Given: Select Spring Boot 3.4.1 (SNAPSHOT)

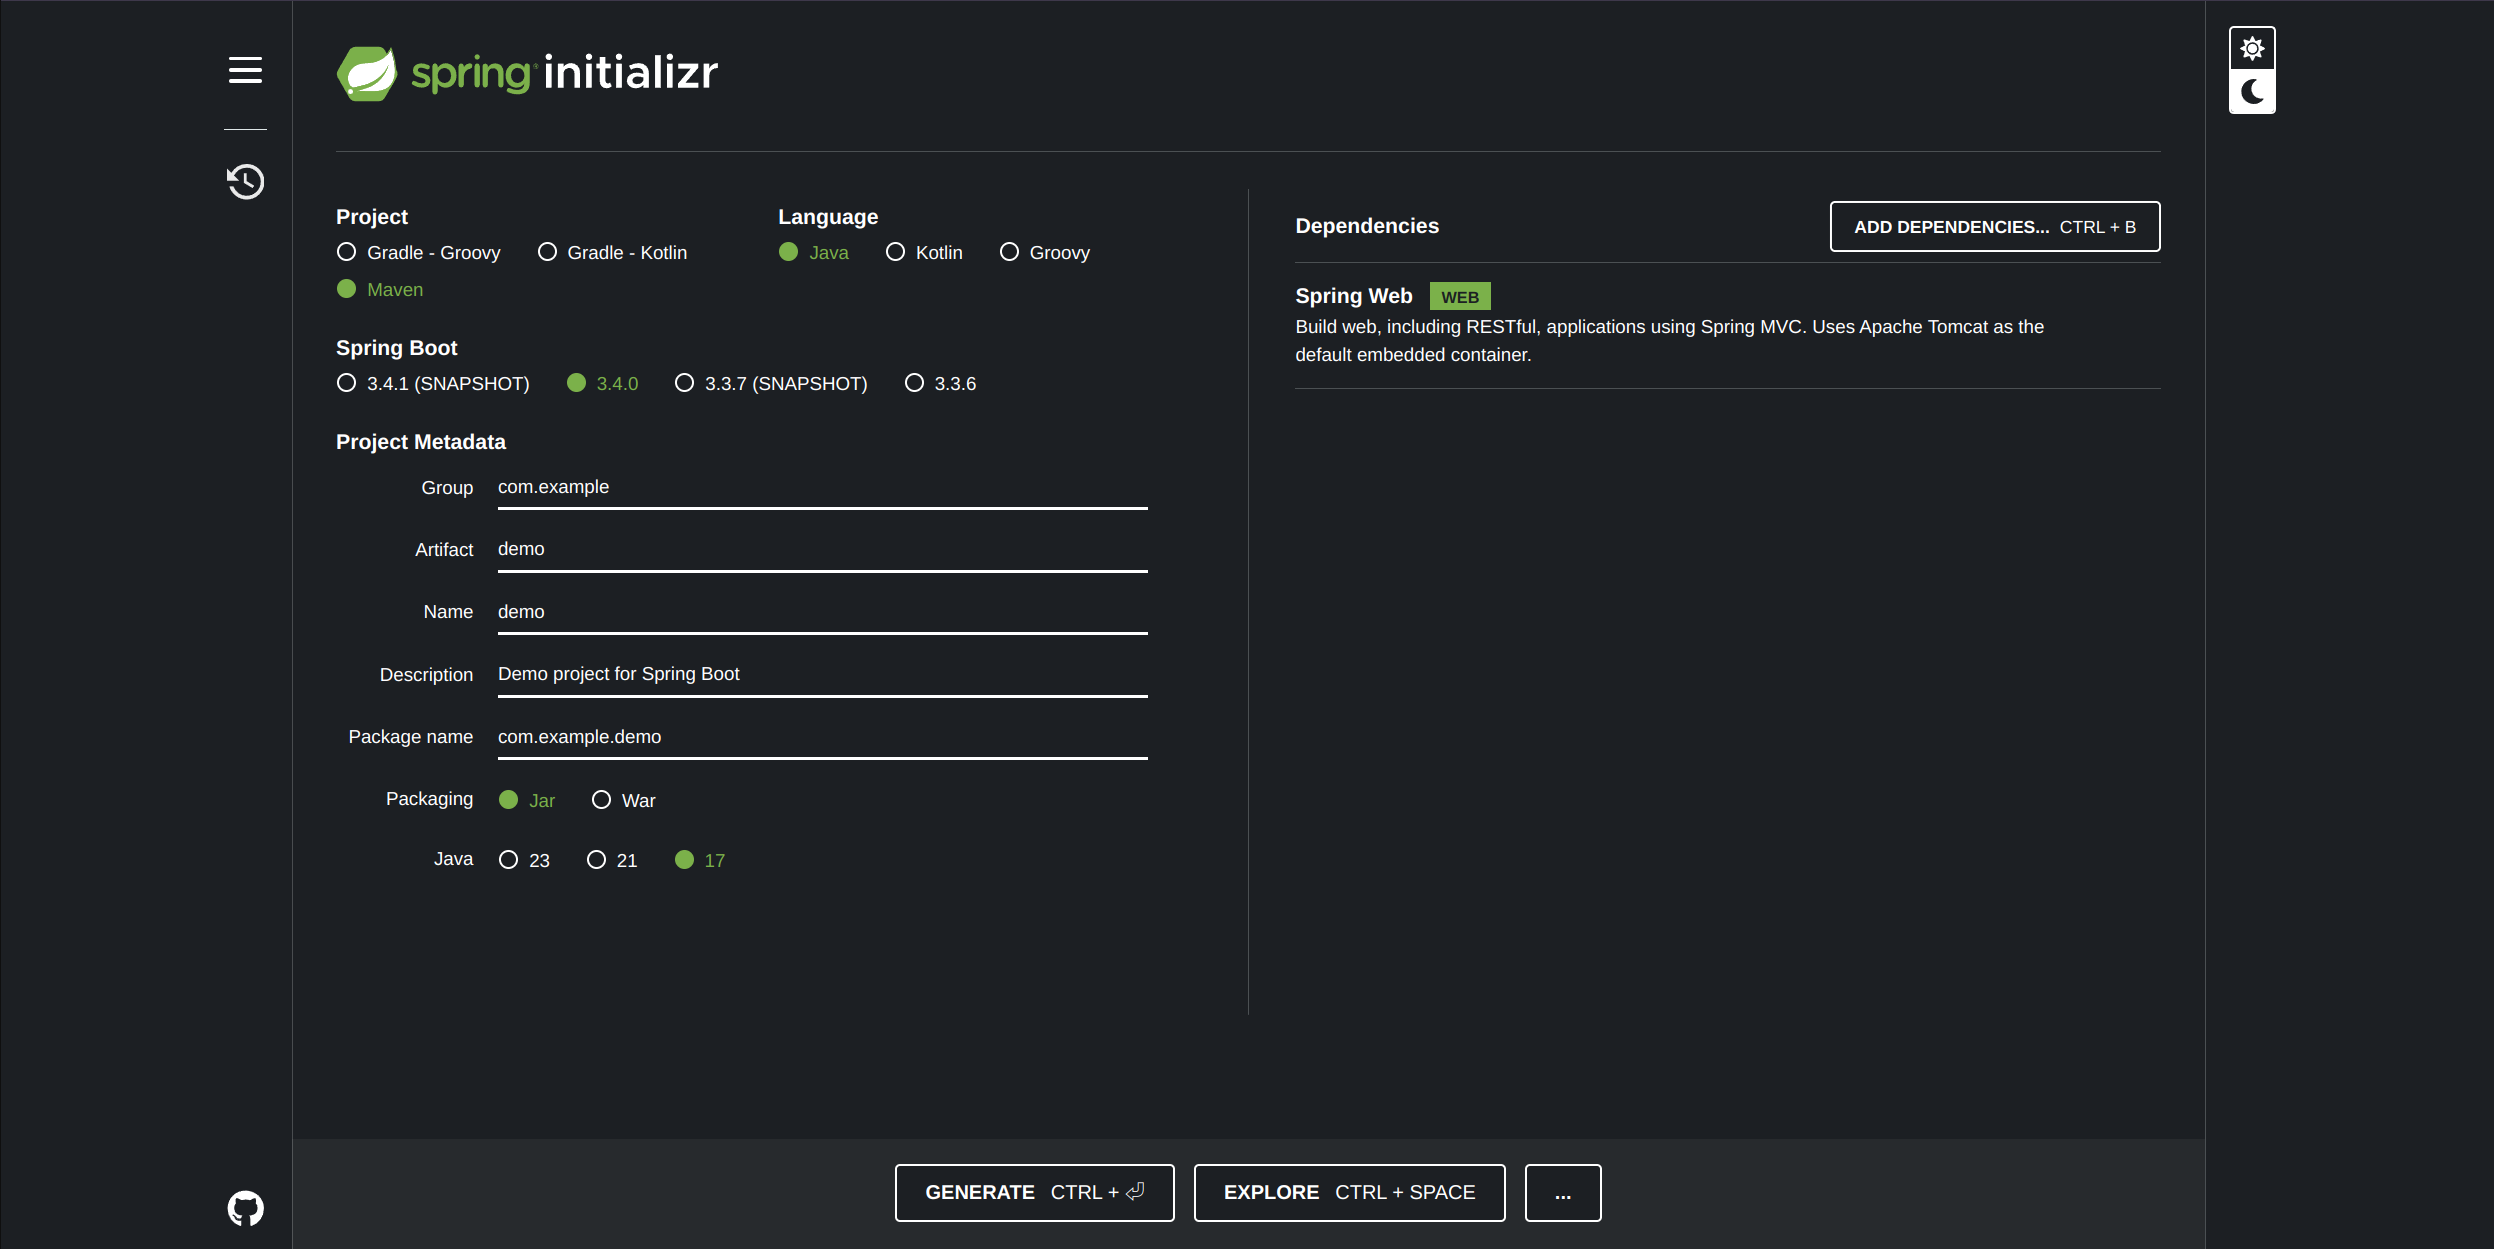Looking at the screenshot, I should coord(347,383).
